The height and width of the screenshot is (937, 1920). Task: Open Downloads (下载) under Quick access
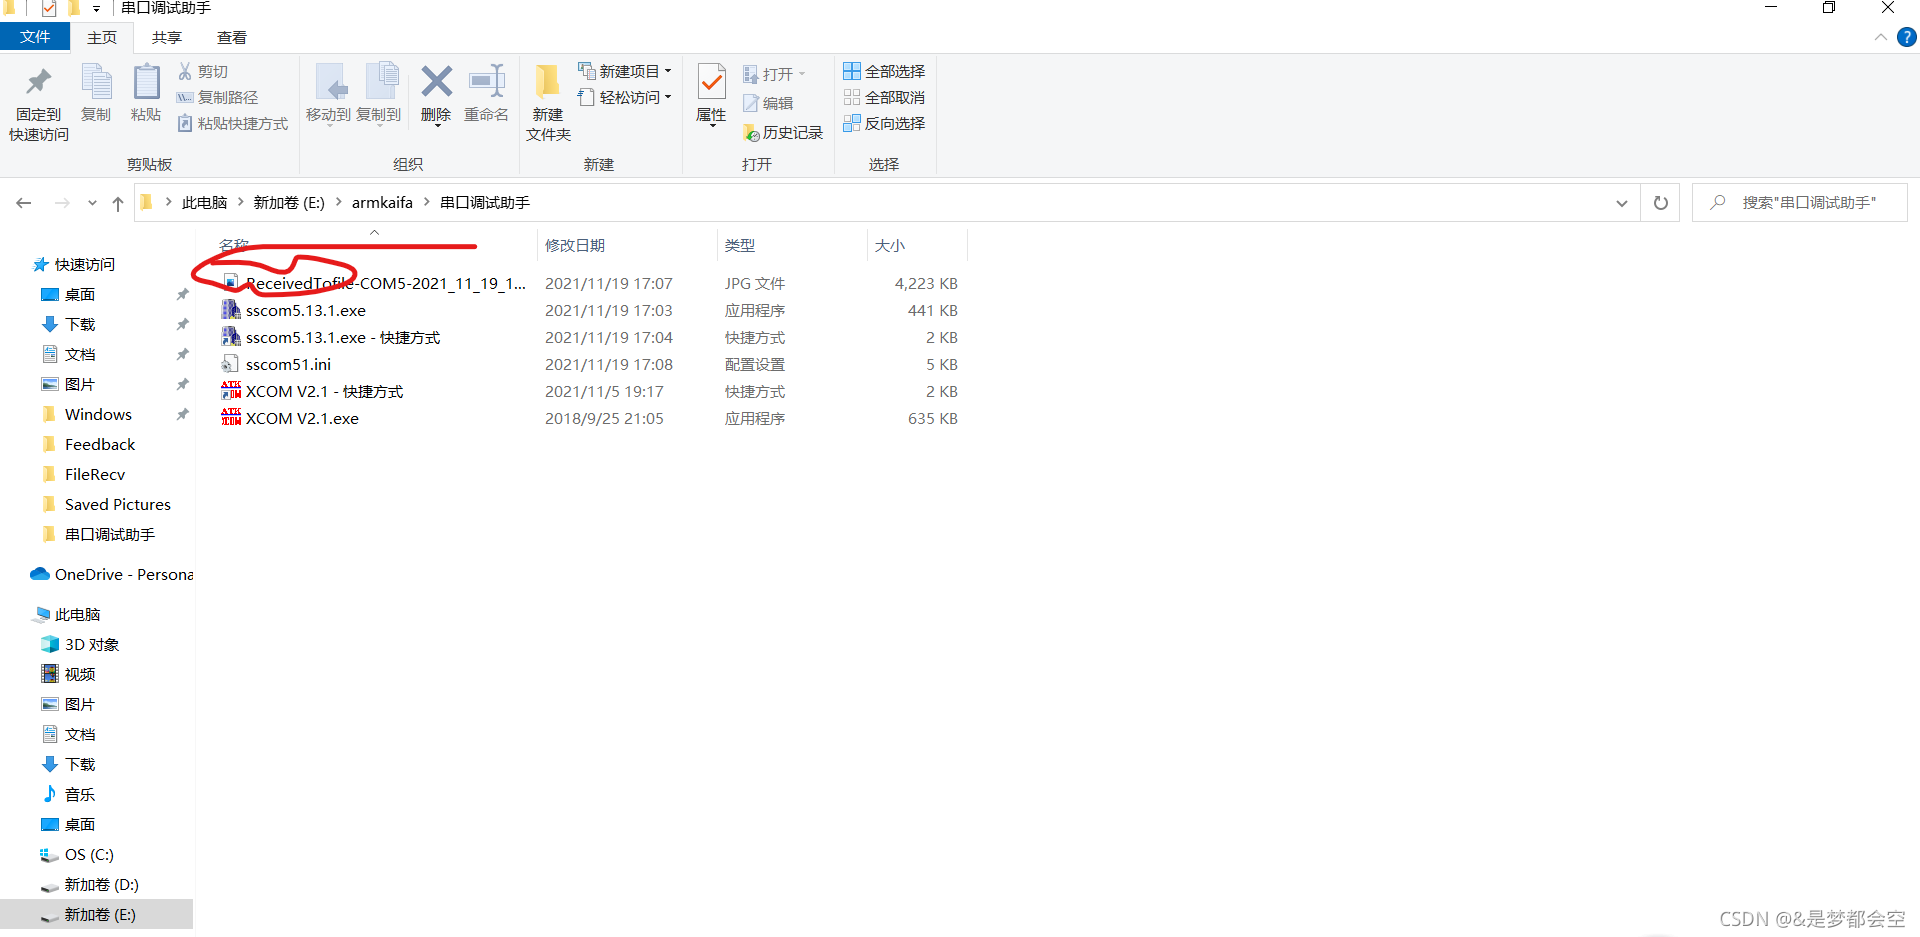(x=80, y=324)
